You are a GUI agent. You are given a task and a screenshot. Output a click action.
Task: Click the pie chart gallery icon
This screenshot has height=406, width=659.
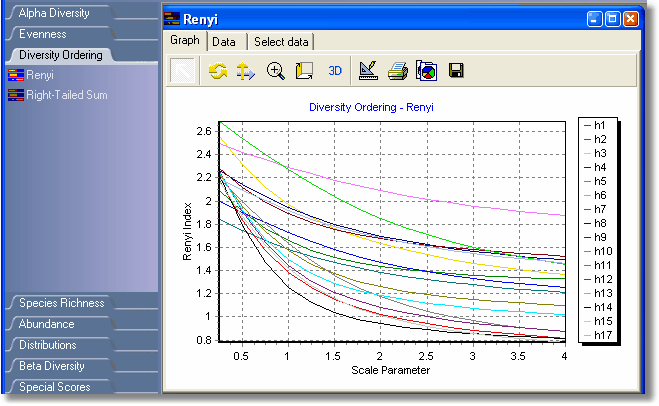426,71
